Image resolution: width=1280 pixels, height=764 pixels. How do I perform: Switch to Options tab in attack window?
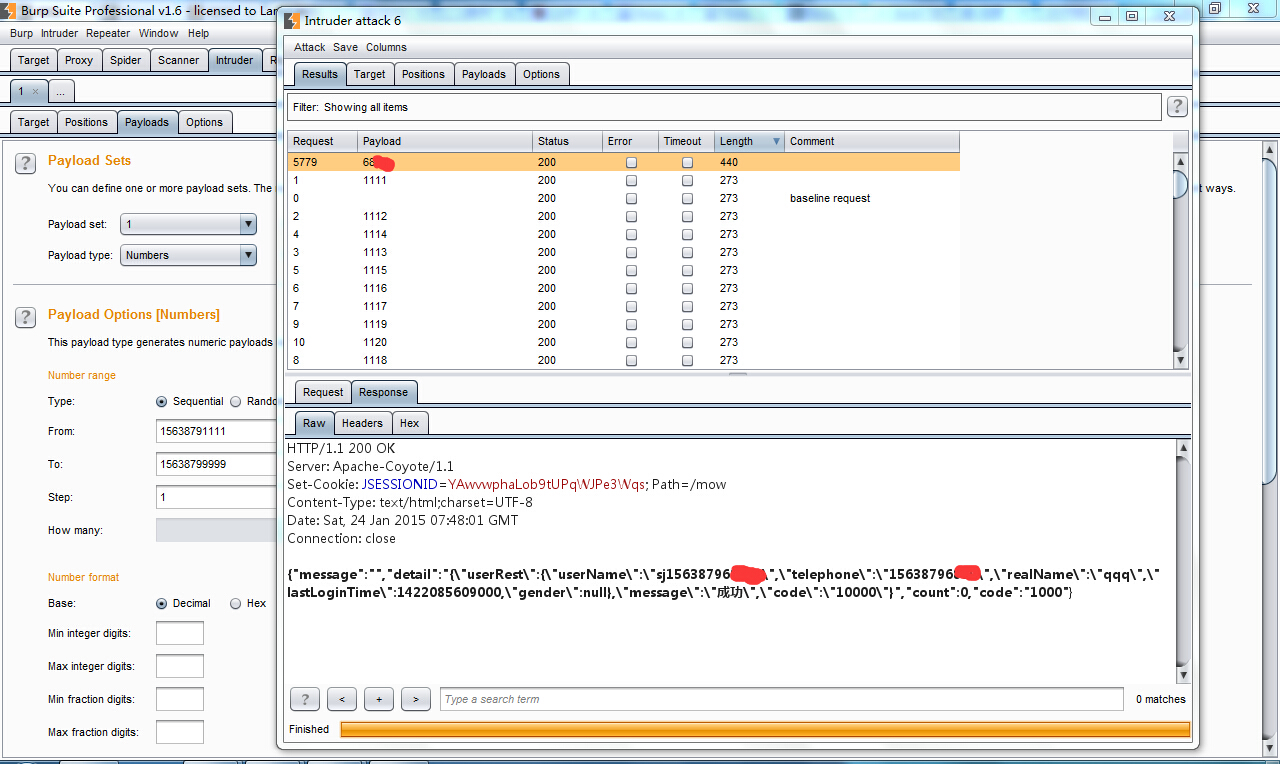[x=541, y=74]
